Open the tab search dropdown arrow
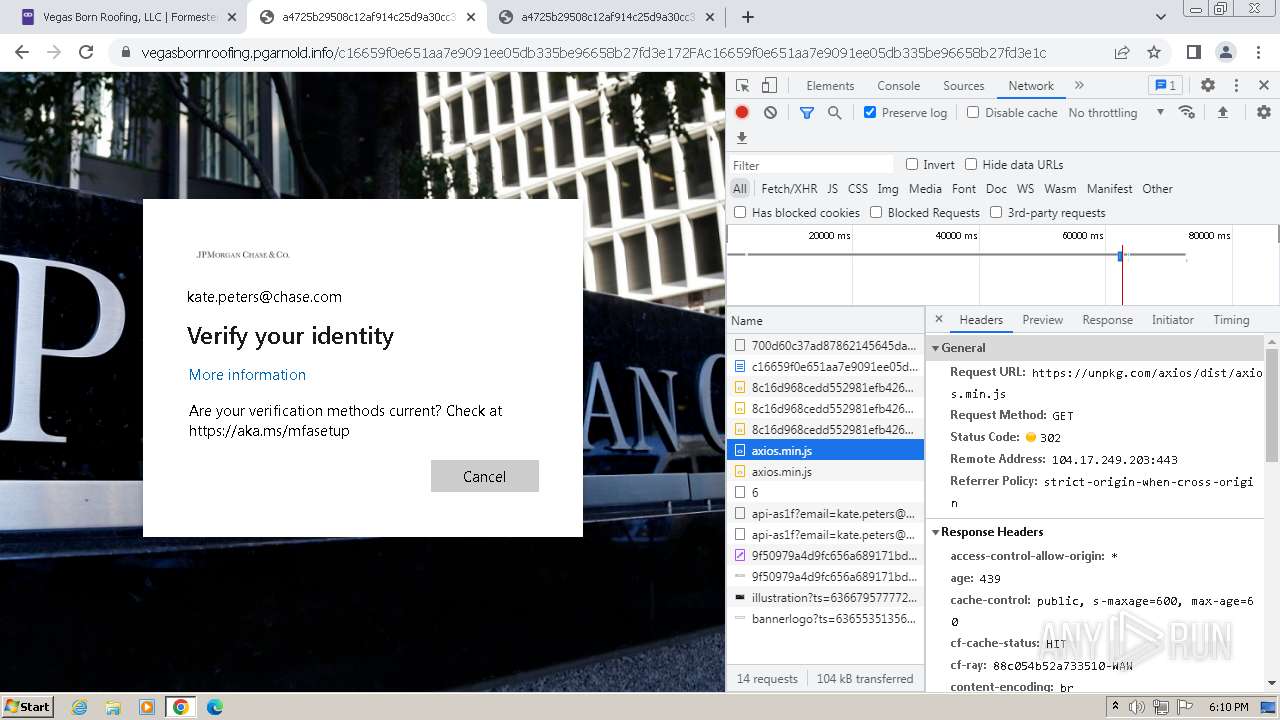 (1161, 17)
